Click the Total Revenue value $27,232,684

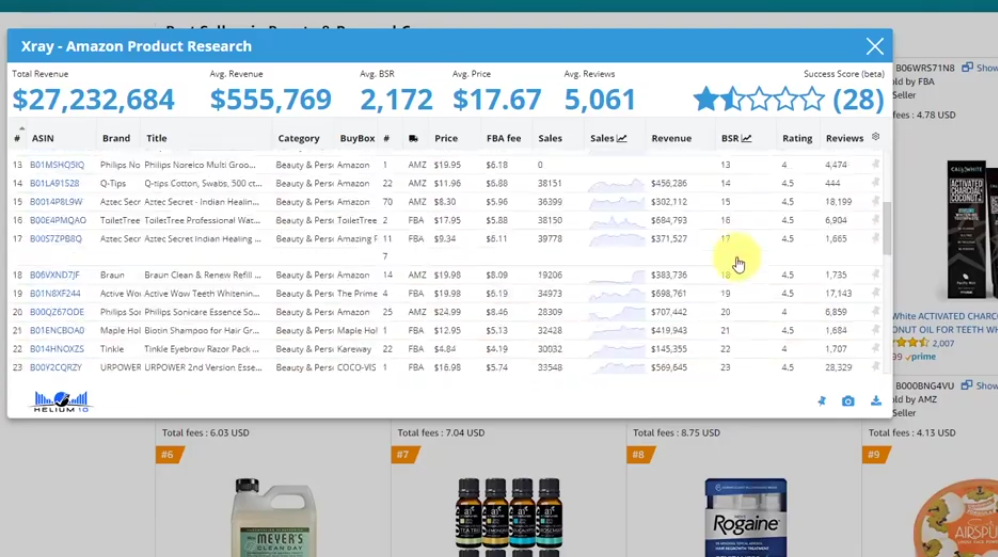(93, 99)
